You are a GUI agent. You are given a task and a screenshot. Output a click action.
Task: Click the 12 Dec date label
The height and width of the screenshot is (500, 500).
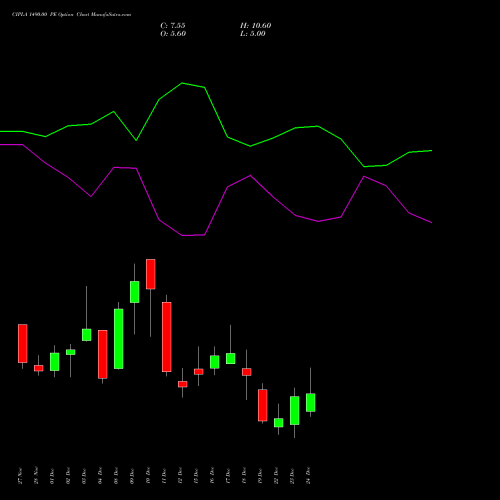[x=180, y=476]
